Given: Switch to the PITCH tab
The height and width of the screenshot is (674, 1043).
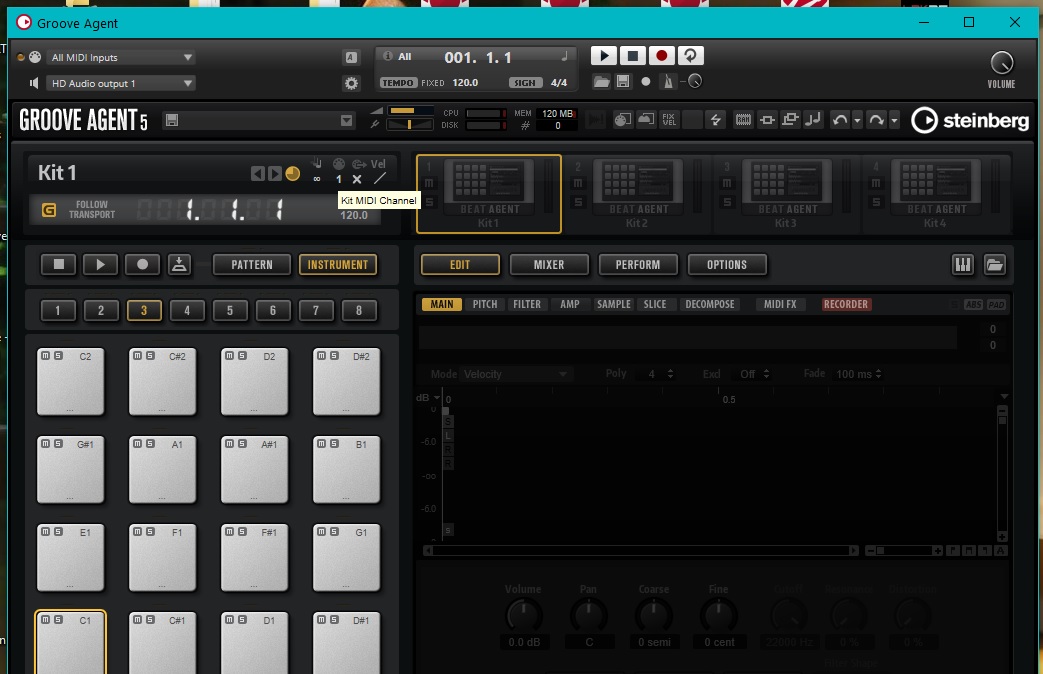Looking at the screenshot, I should point(485,304).
